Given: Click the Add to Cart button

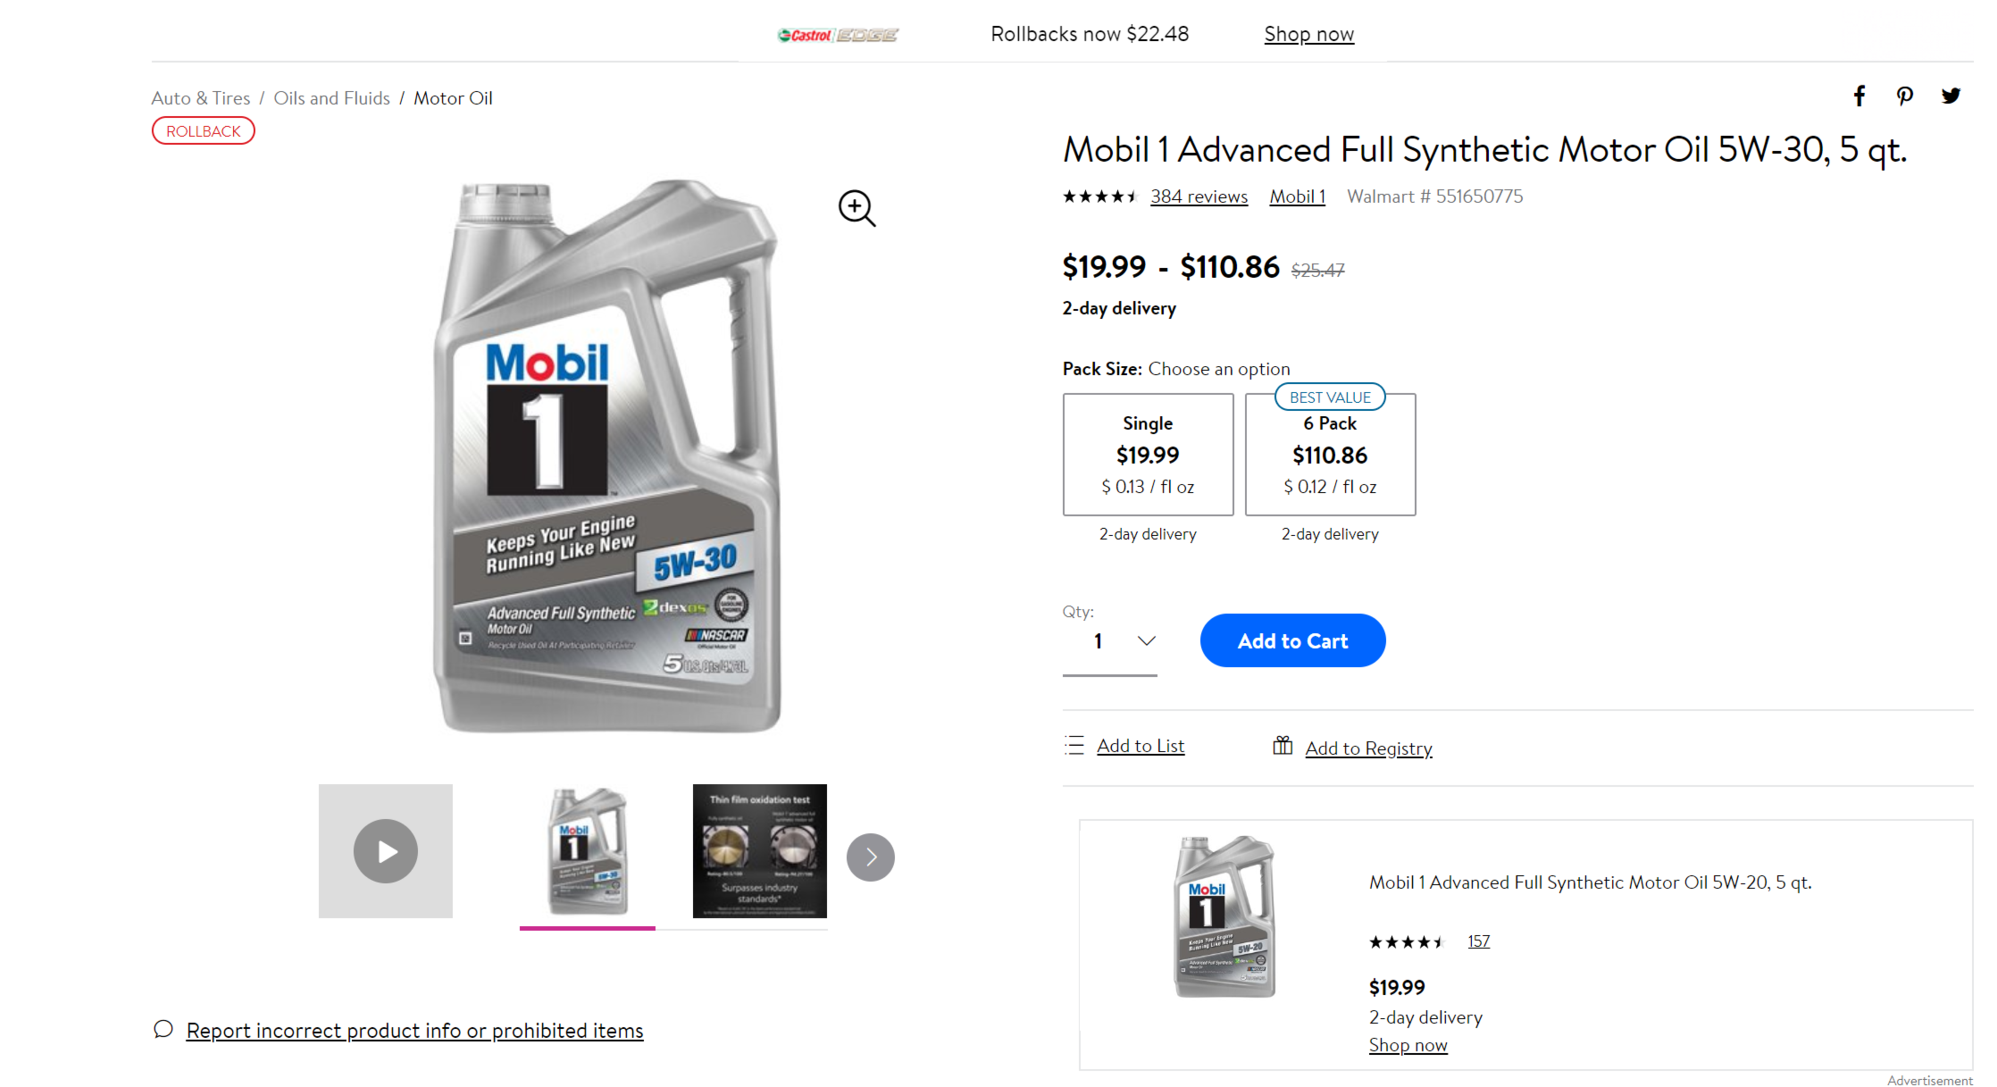Looking at the screenshot, I should (1292, 640).
